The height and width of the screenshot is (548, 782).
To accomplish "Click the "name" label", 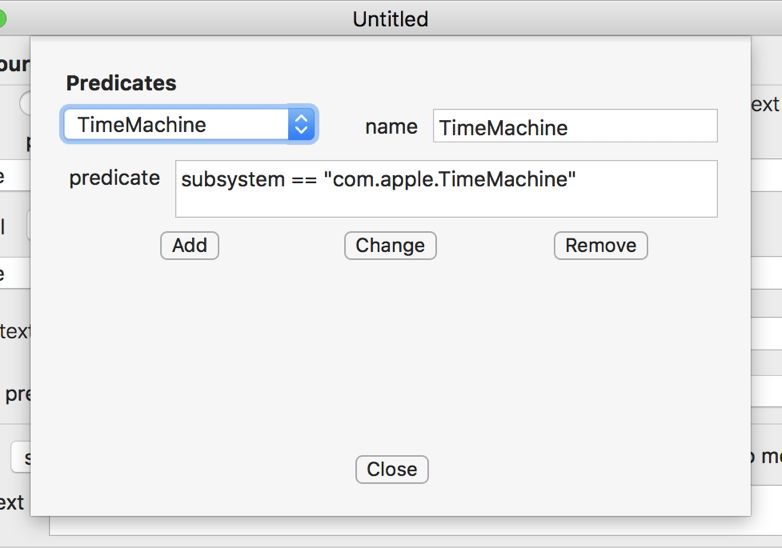I will [x=391, y=127].
